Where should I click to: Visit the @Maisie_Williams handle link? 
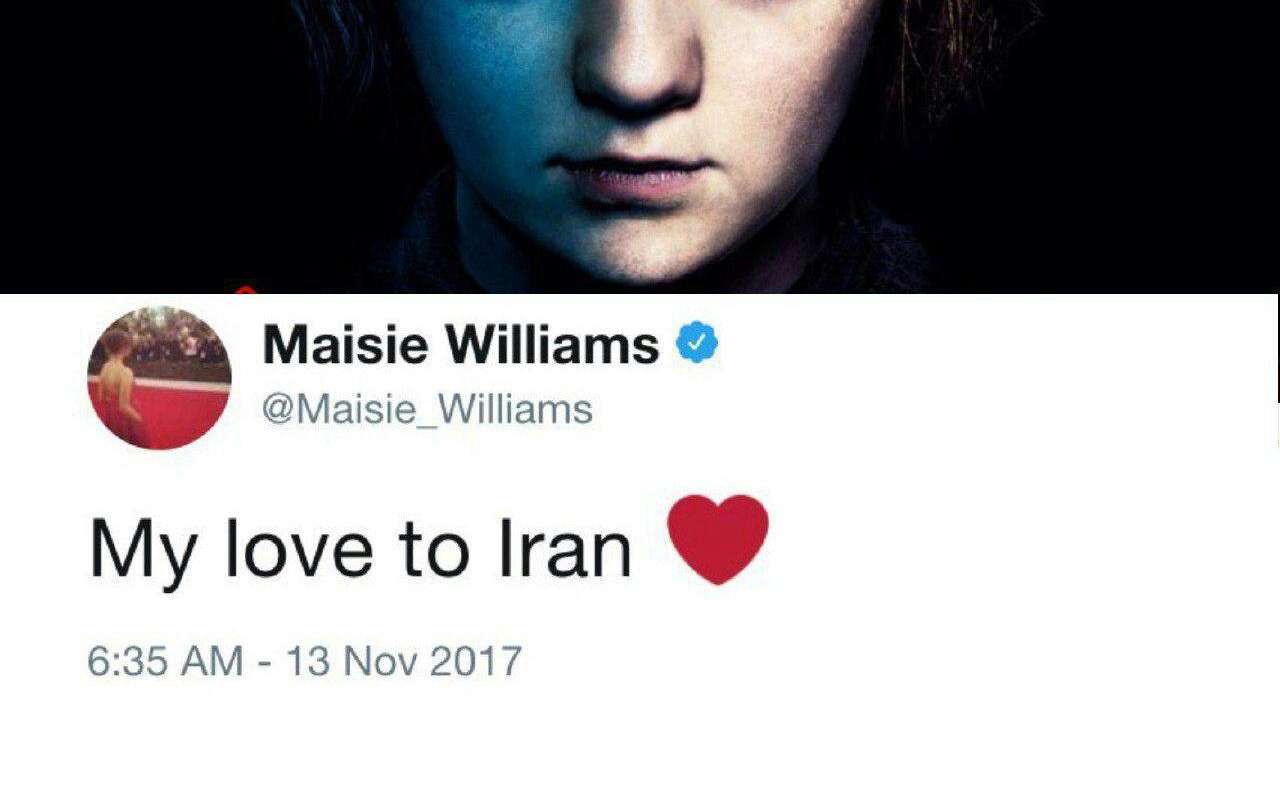[427, 409]
